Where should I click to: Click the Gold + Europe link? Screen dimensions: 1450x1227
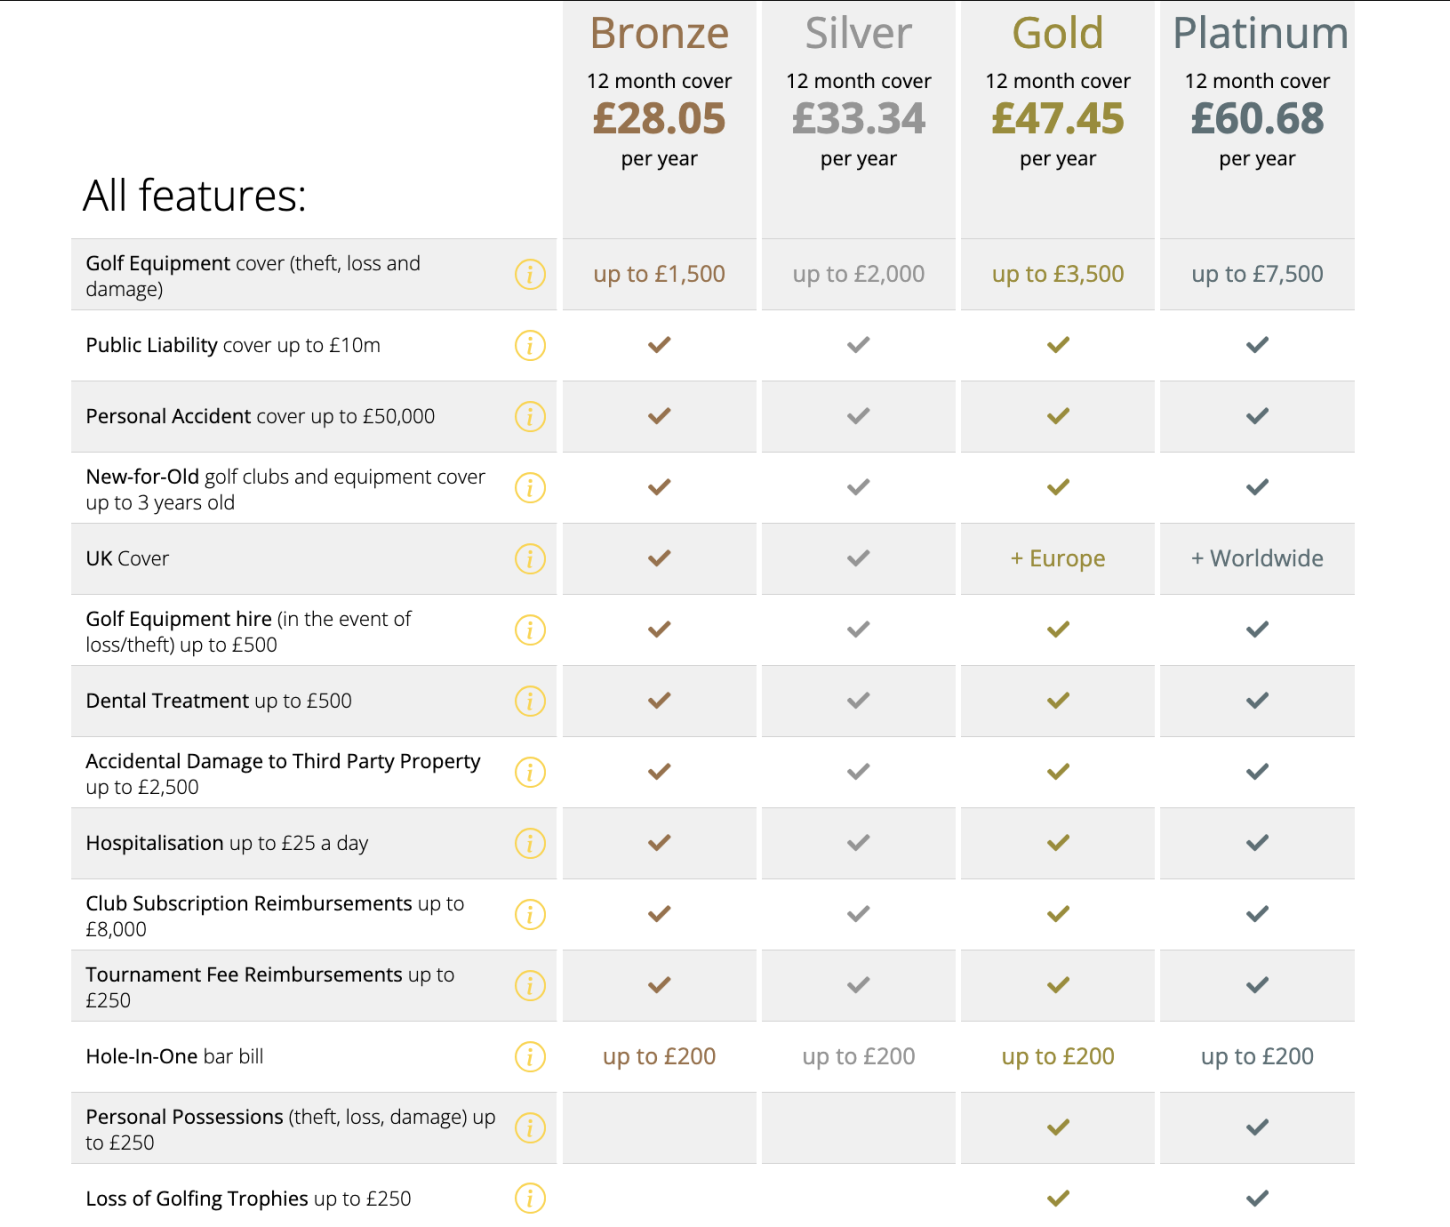(x=1056, y=559)
